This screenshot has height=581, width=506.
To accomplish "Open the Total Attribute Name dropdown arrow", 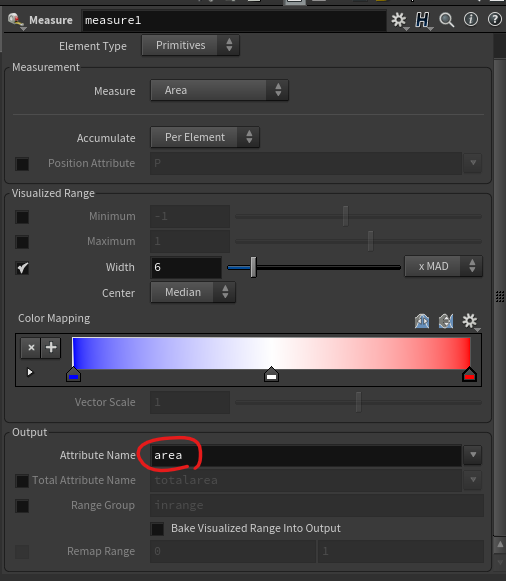I will (473, 480).
